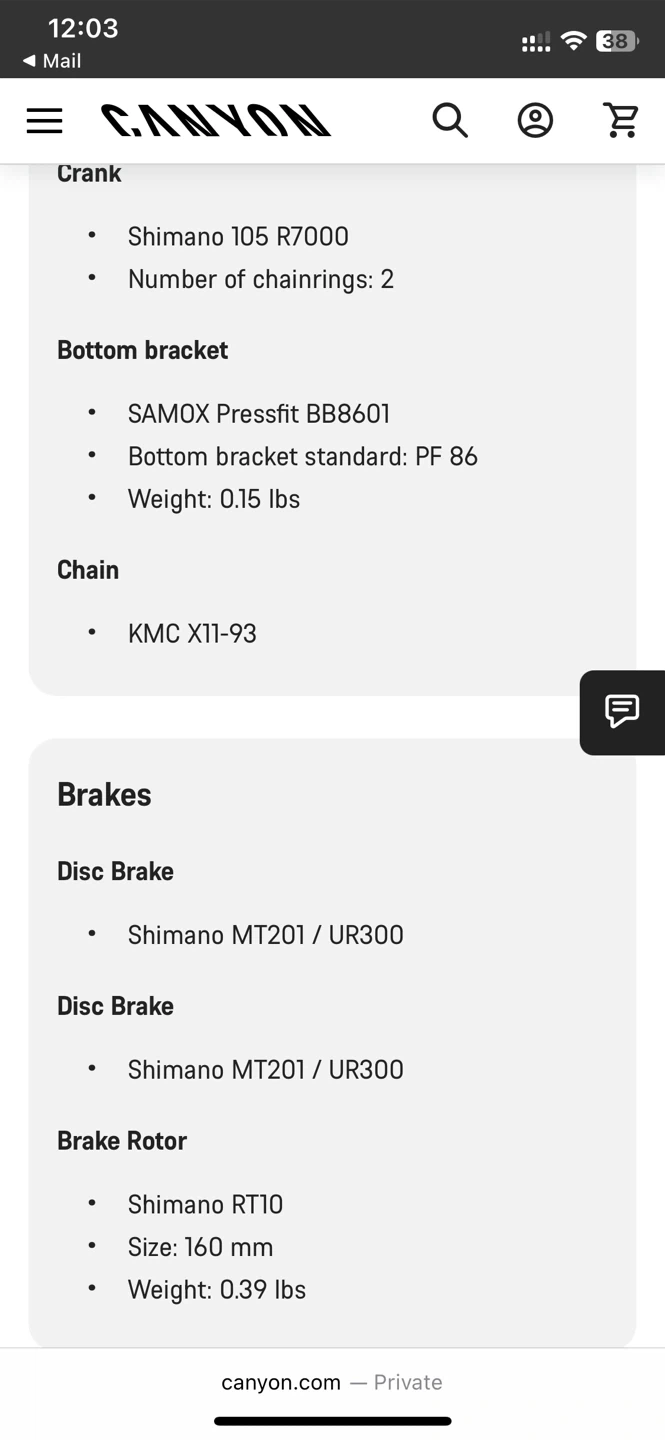Tap the canyon.com address bar
This screenshot has width=665, height=1440.
(x=332, y=1382)
